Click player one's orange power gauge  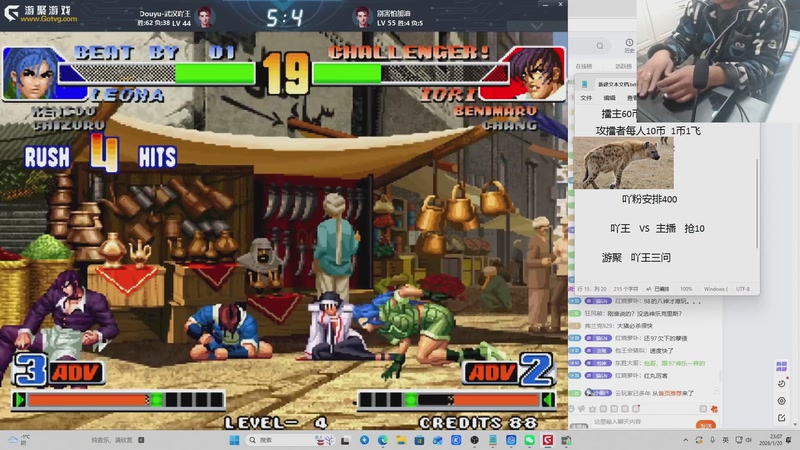pos(87,399)
